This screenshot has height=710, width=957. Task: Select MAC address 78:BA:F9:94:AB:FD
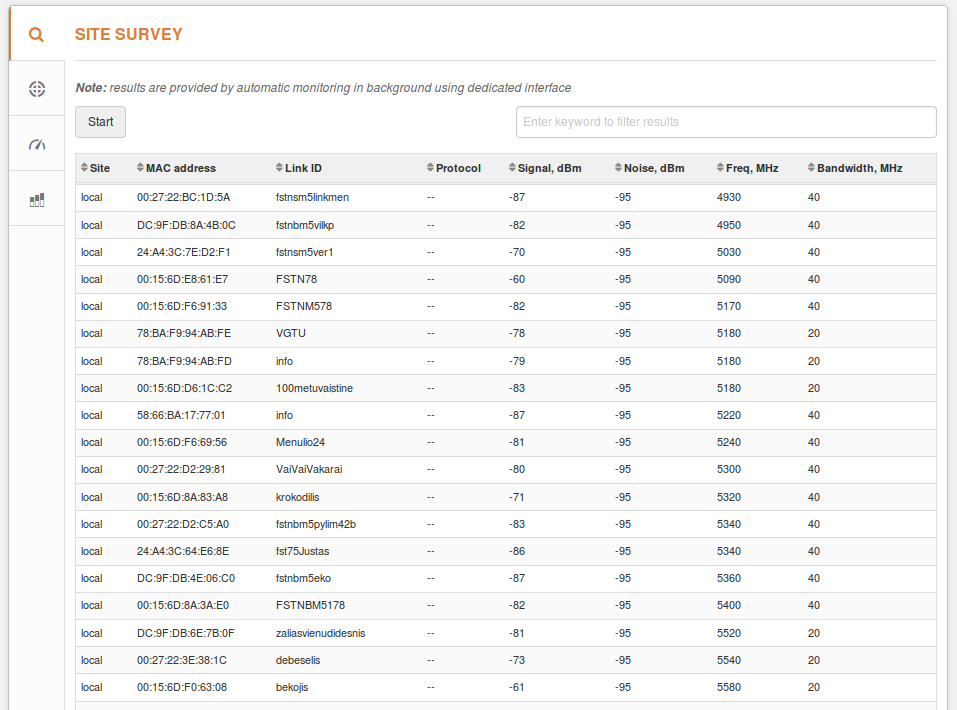click(x=184, y=361)
